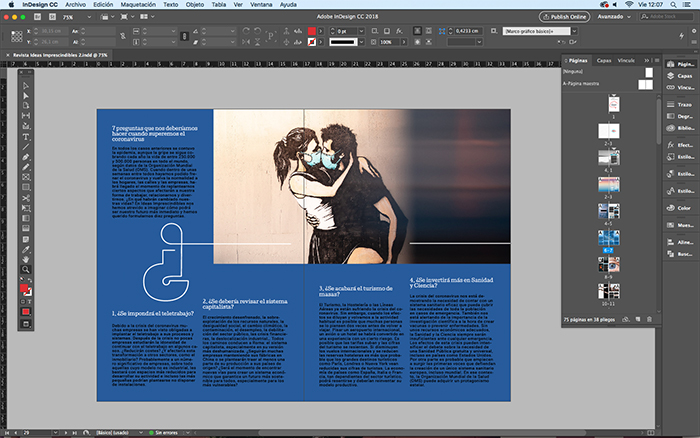This screenshot has height=438, width=700.
Task: Switch to the Capas tab
Action: (604, 60)
